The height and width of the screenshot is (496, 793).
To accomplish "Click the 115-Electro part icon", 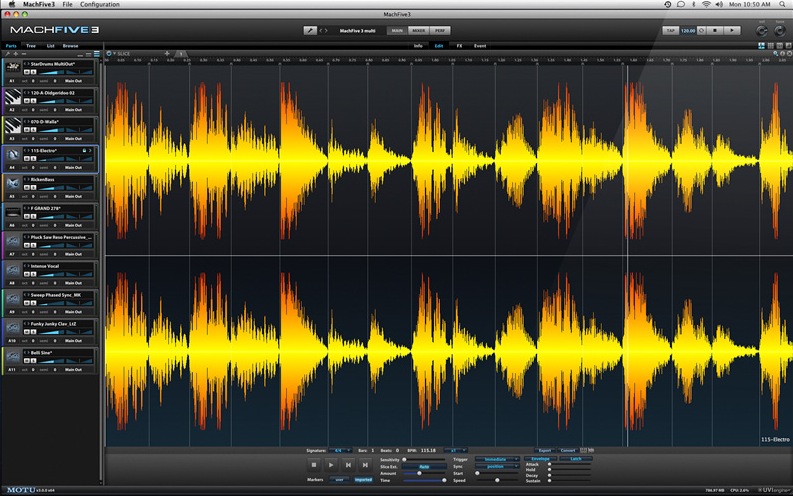I will 13,155.
